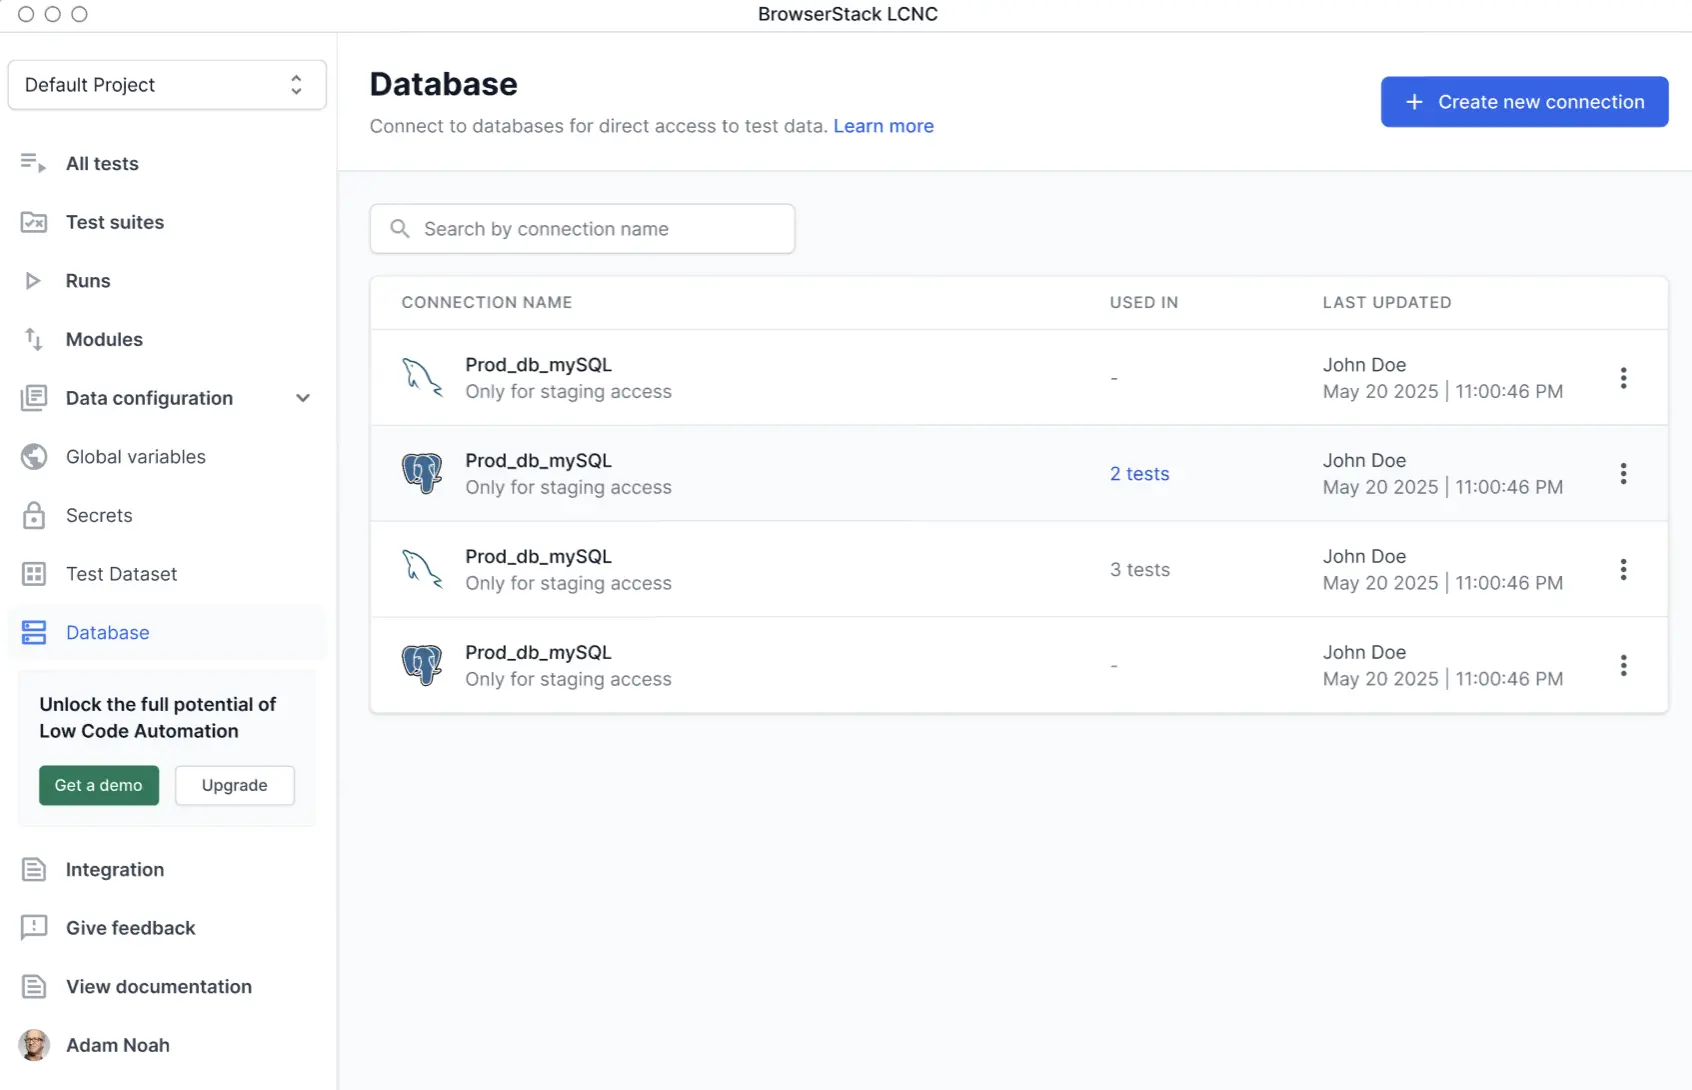
Task: Expand the Data configuration chevron
Action: 303,398
